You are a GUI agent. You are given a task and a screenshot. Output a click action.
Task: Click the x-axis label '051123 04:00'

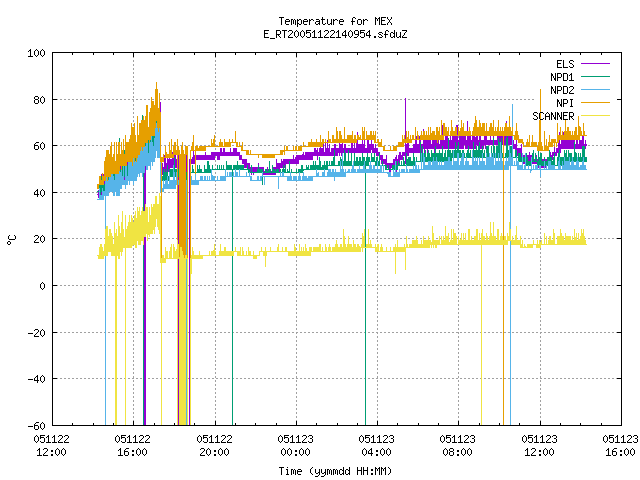376,445
